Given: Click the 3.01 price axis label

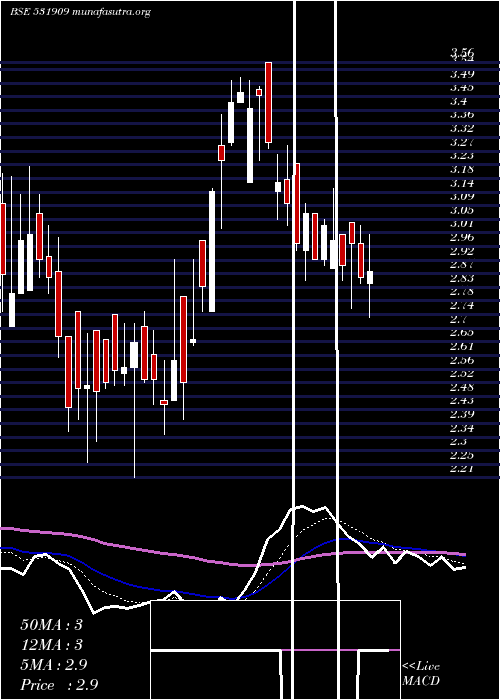Looking at the screenshot, I should point(462,224).
